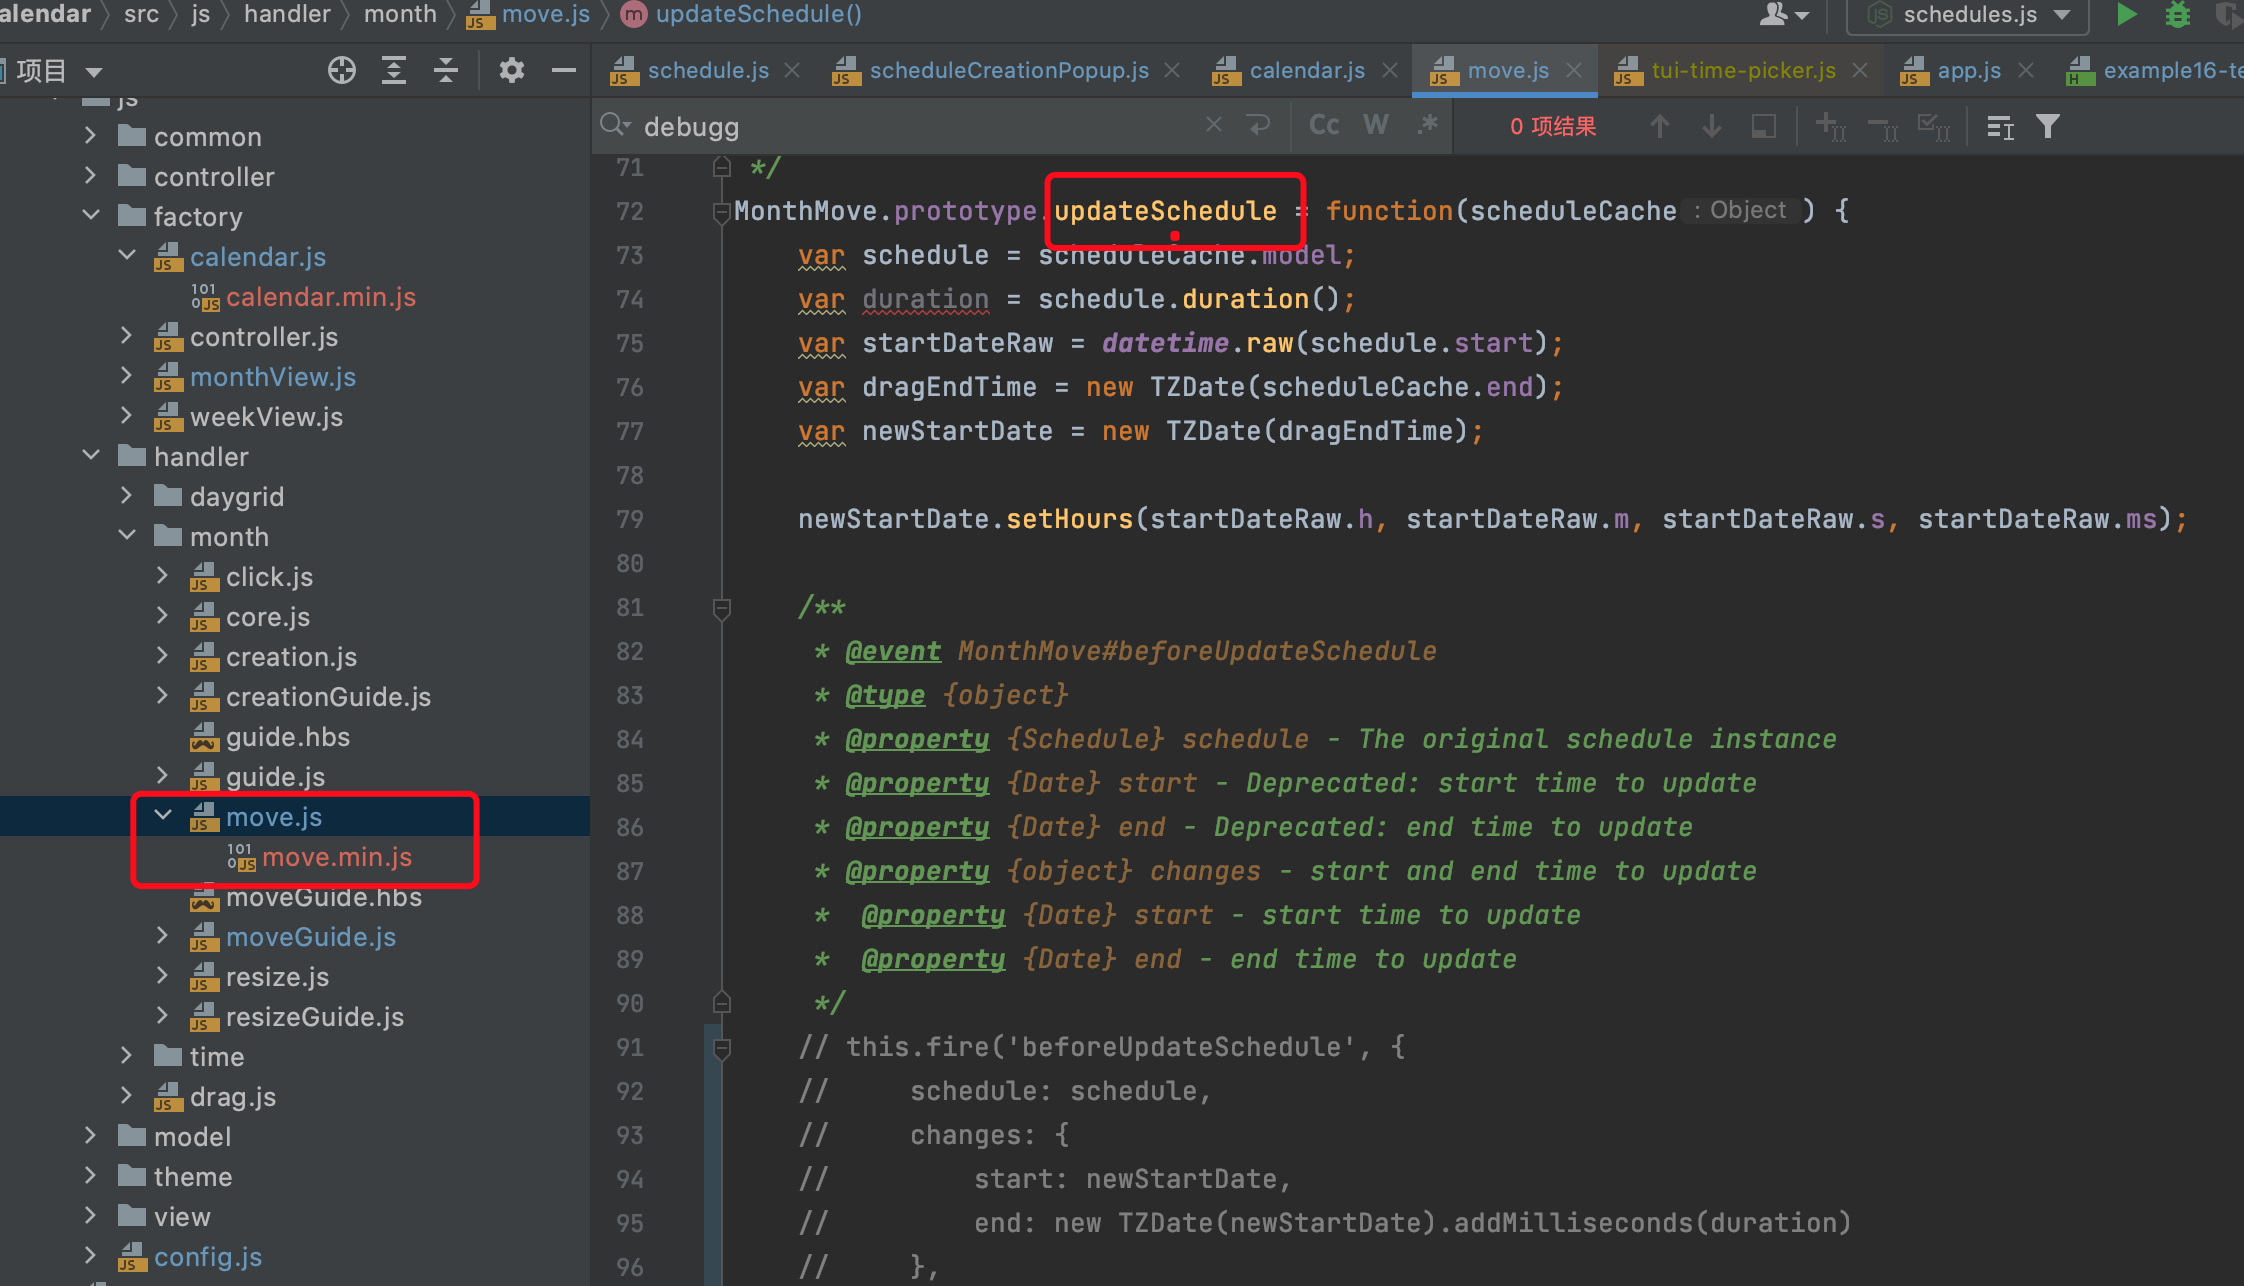Viewport: 2244px width, 1286px height.
Task: Expand the common folder
Action: pos(91,136)
